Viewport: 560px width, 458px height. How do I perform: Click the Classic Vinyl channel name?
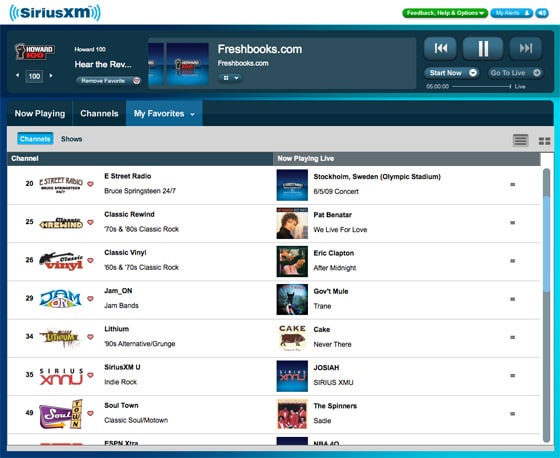pyautogui.click(x=125, y=253)
